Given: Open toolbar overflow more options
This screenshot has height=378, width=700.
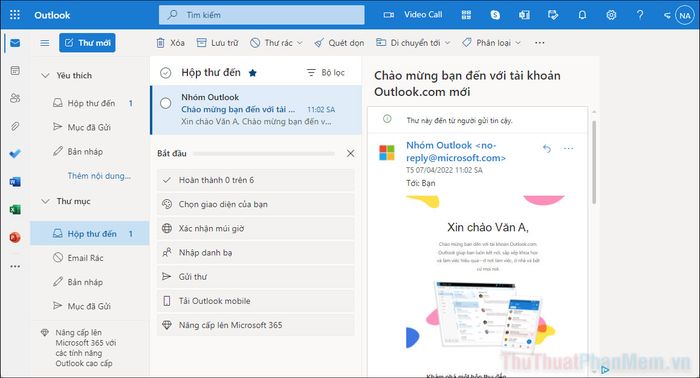Looking at the screenshot, I should coord(539,43).
